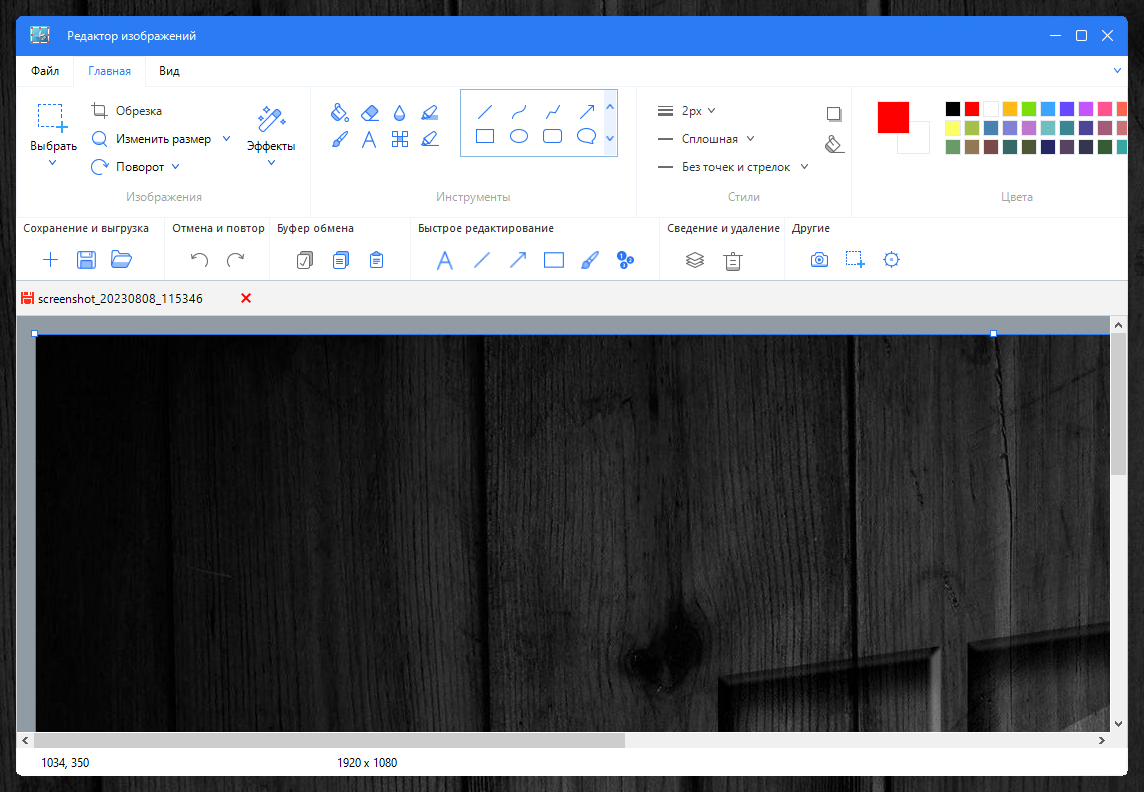Select the speech bubble shape
This screenshot has height=792, width=1144.
[587, 136]
